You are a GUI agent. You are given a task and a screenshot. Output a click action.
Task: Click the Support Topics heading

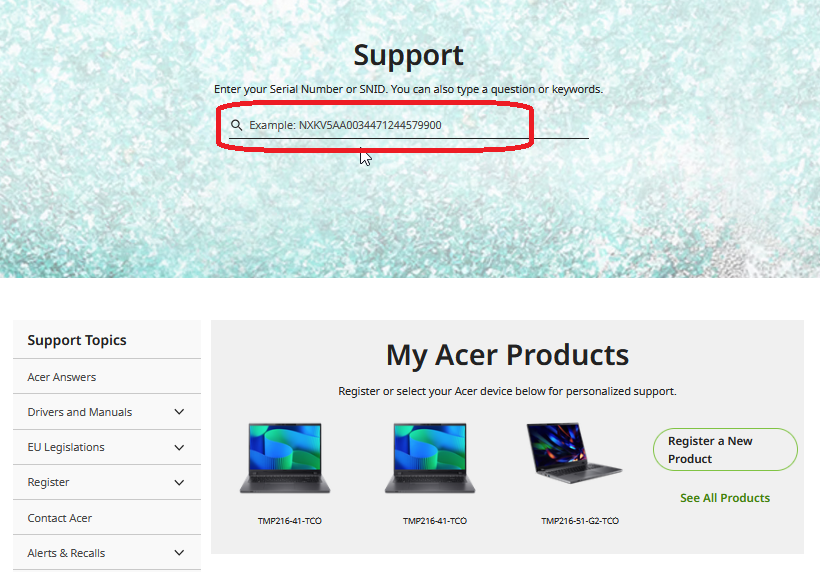(x=77, y=340)
